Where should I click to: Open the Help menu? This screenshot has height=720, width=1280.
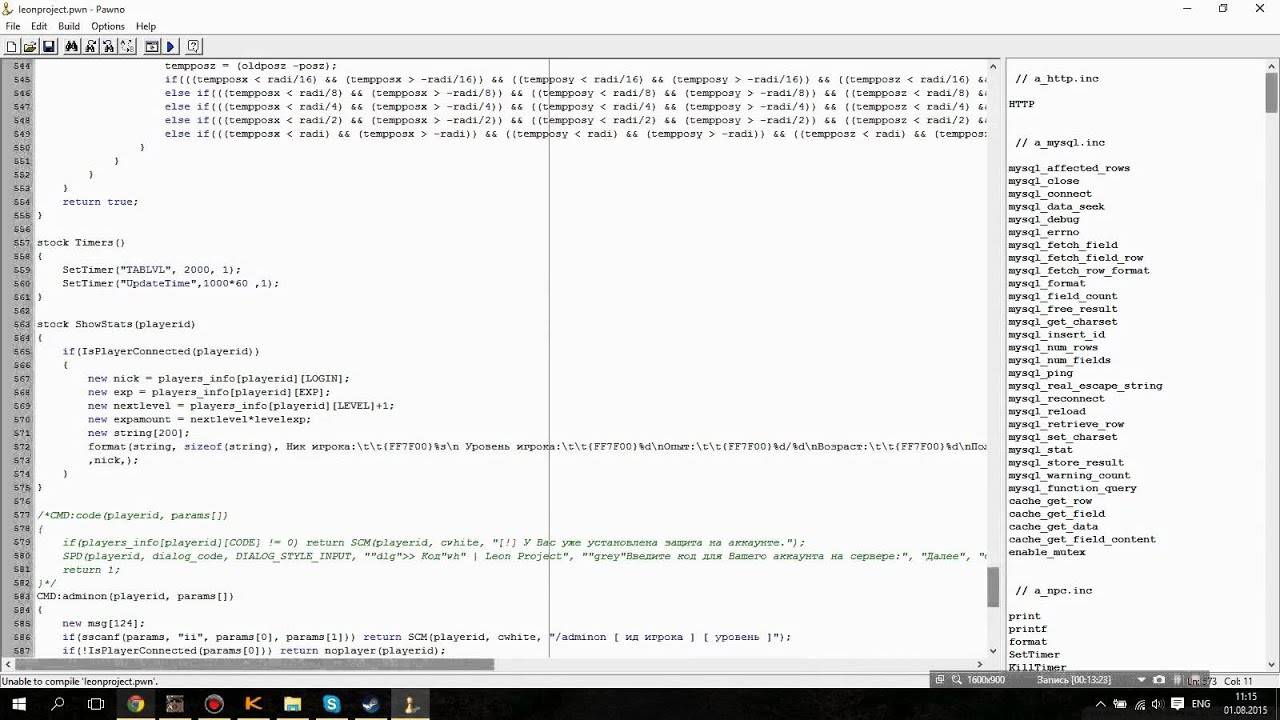146,26
